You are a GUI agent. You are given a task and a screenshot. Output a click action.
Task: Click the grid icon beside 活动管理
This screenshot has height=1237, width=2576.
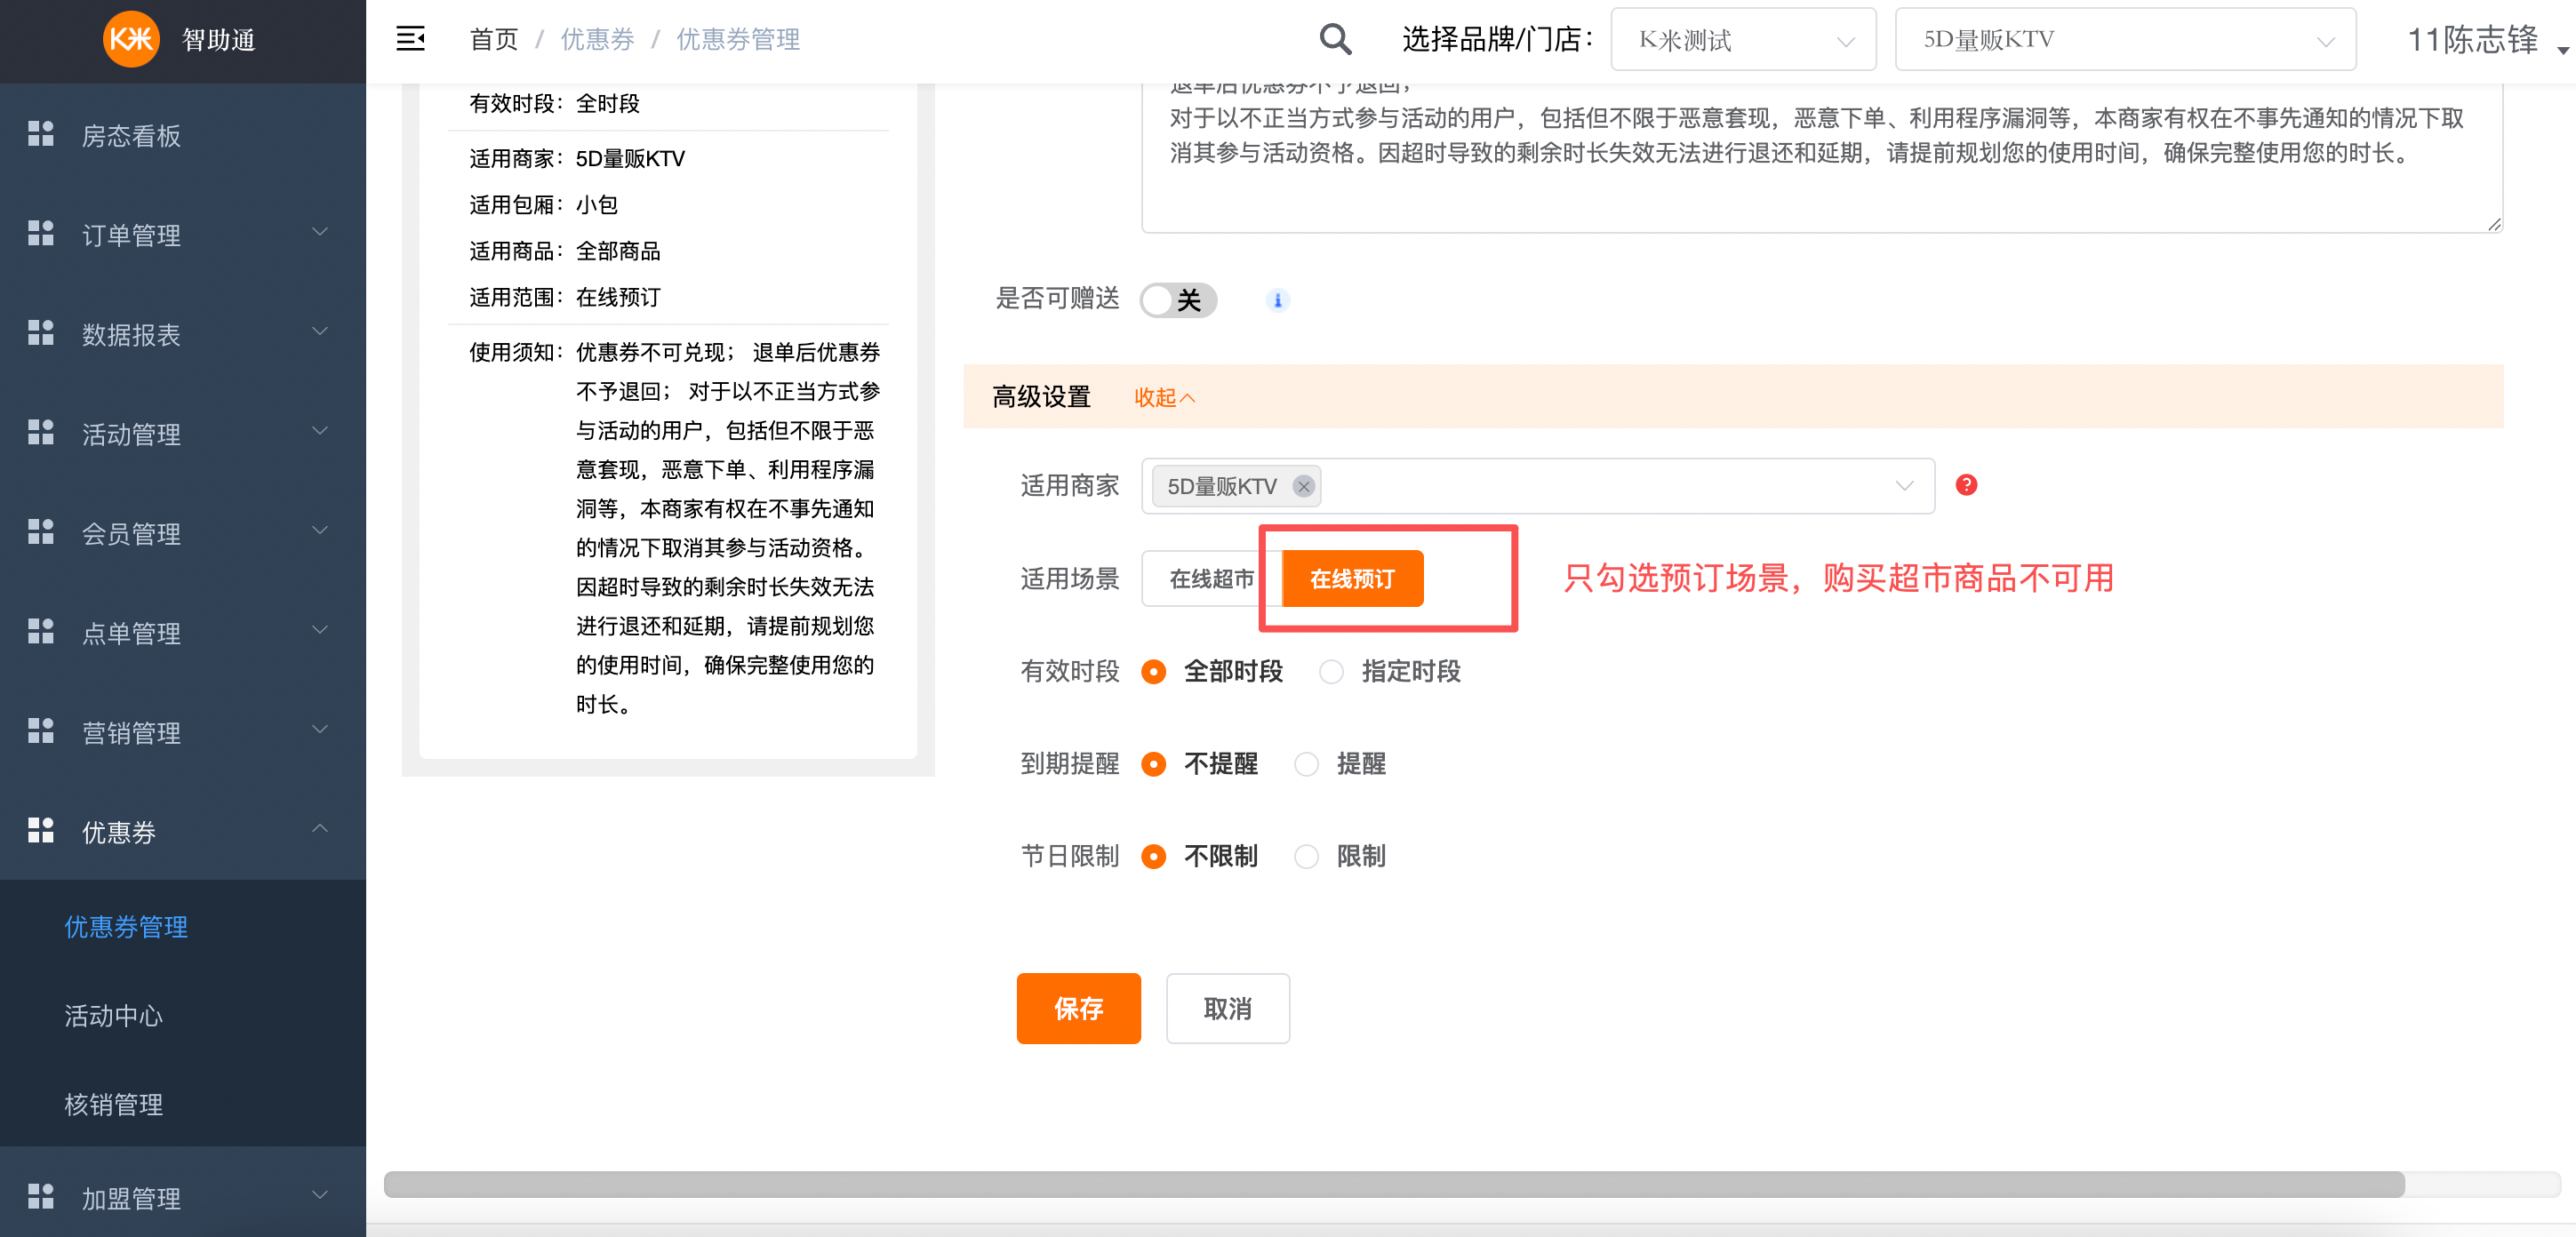point(41,432)
